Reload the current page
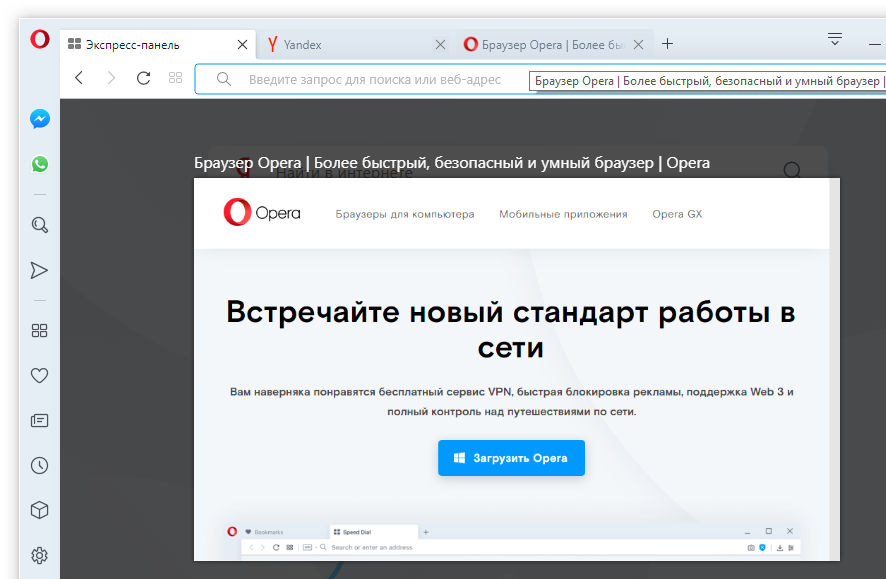This screenshot has width=886, height=579. [x=144, y=78]
